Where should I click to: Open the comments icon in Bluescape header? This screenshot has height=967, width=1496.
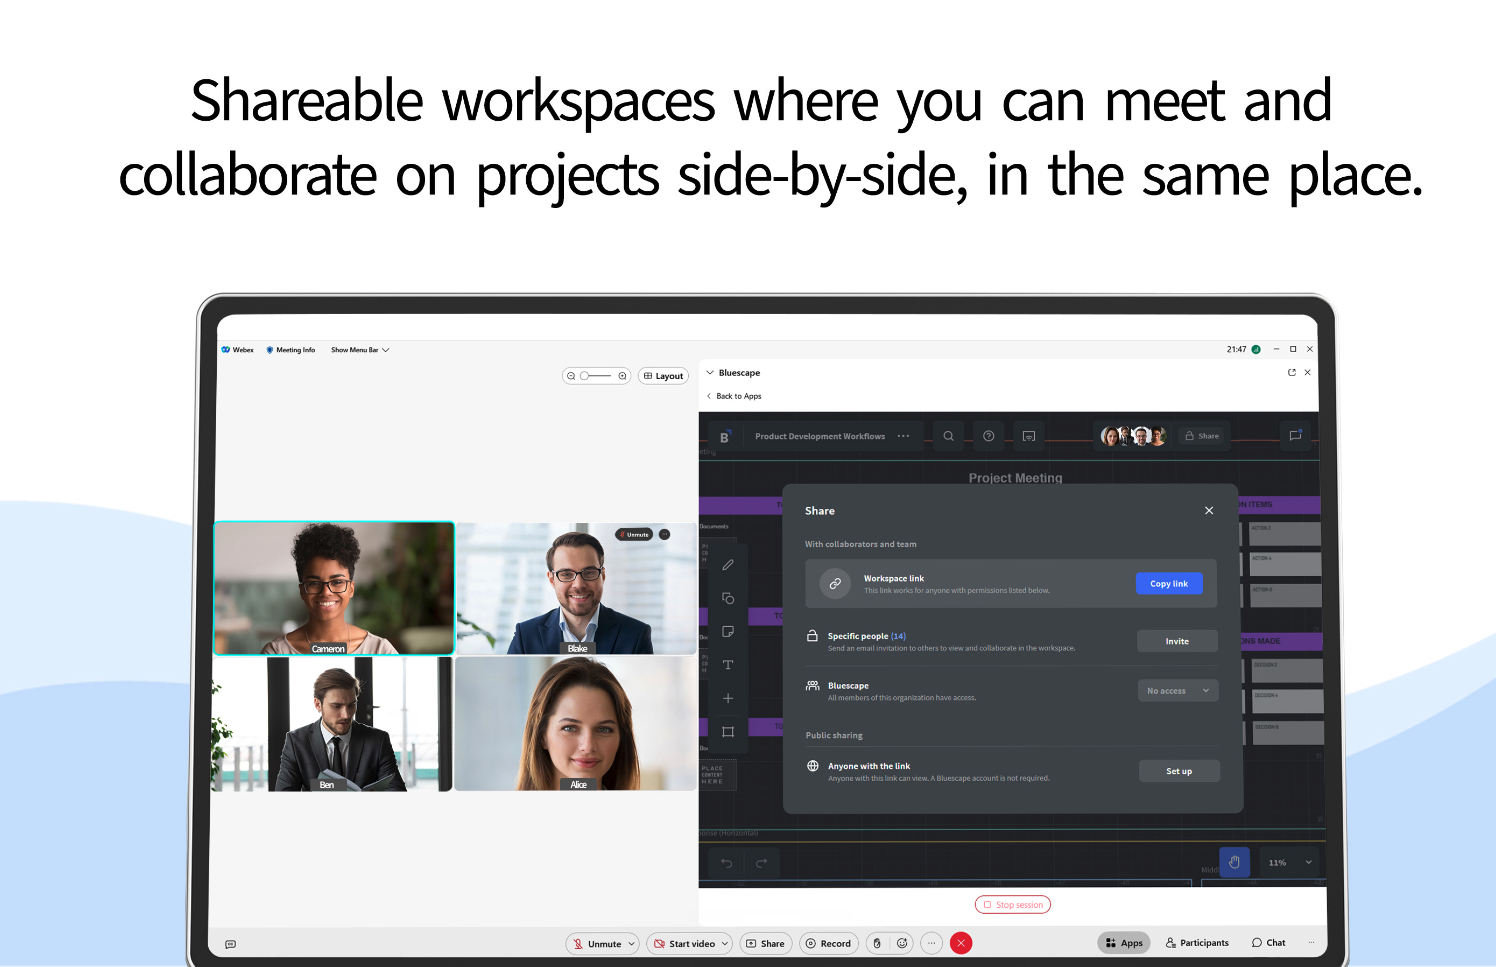(x=1295, y=435)
